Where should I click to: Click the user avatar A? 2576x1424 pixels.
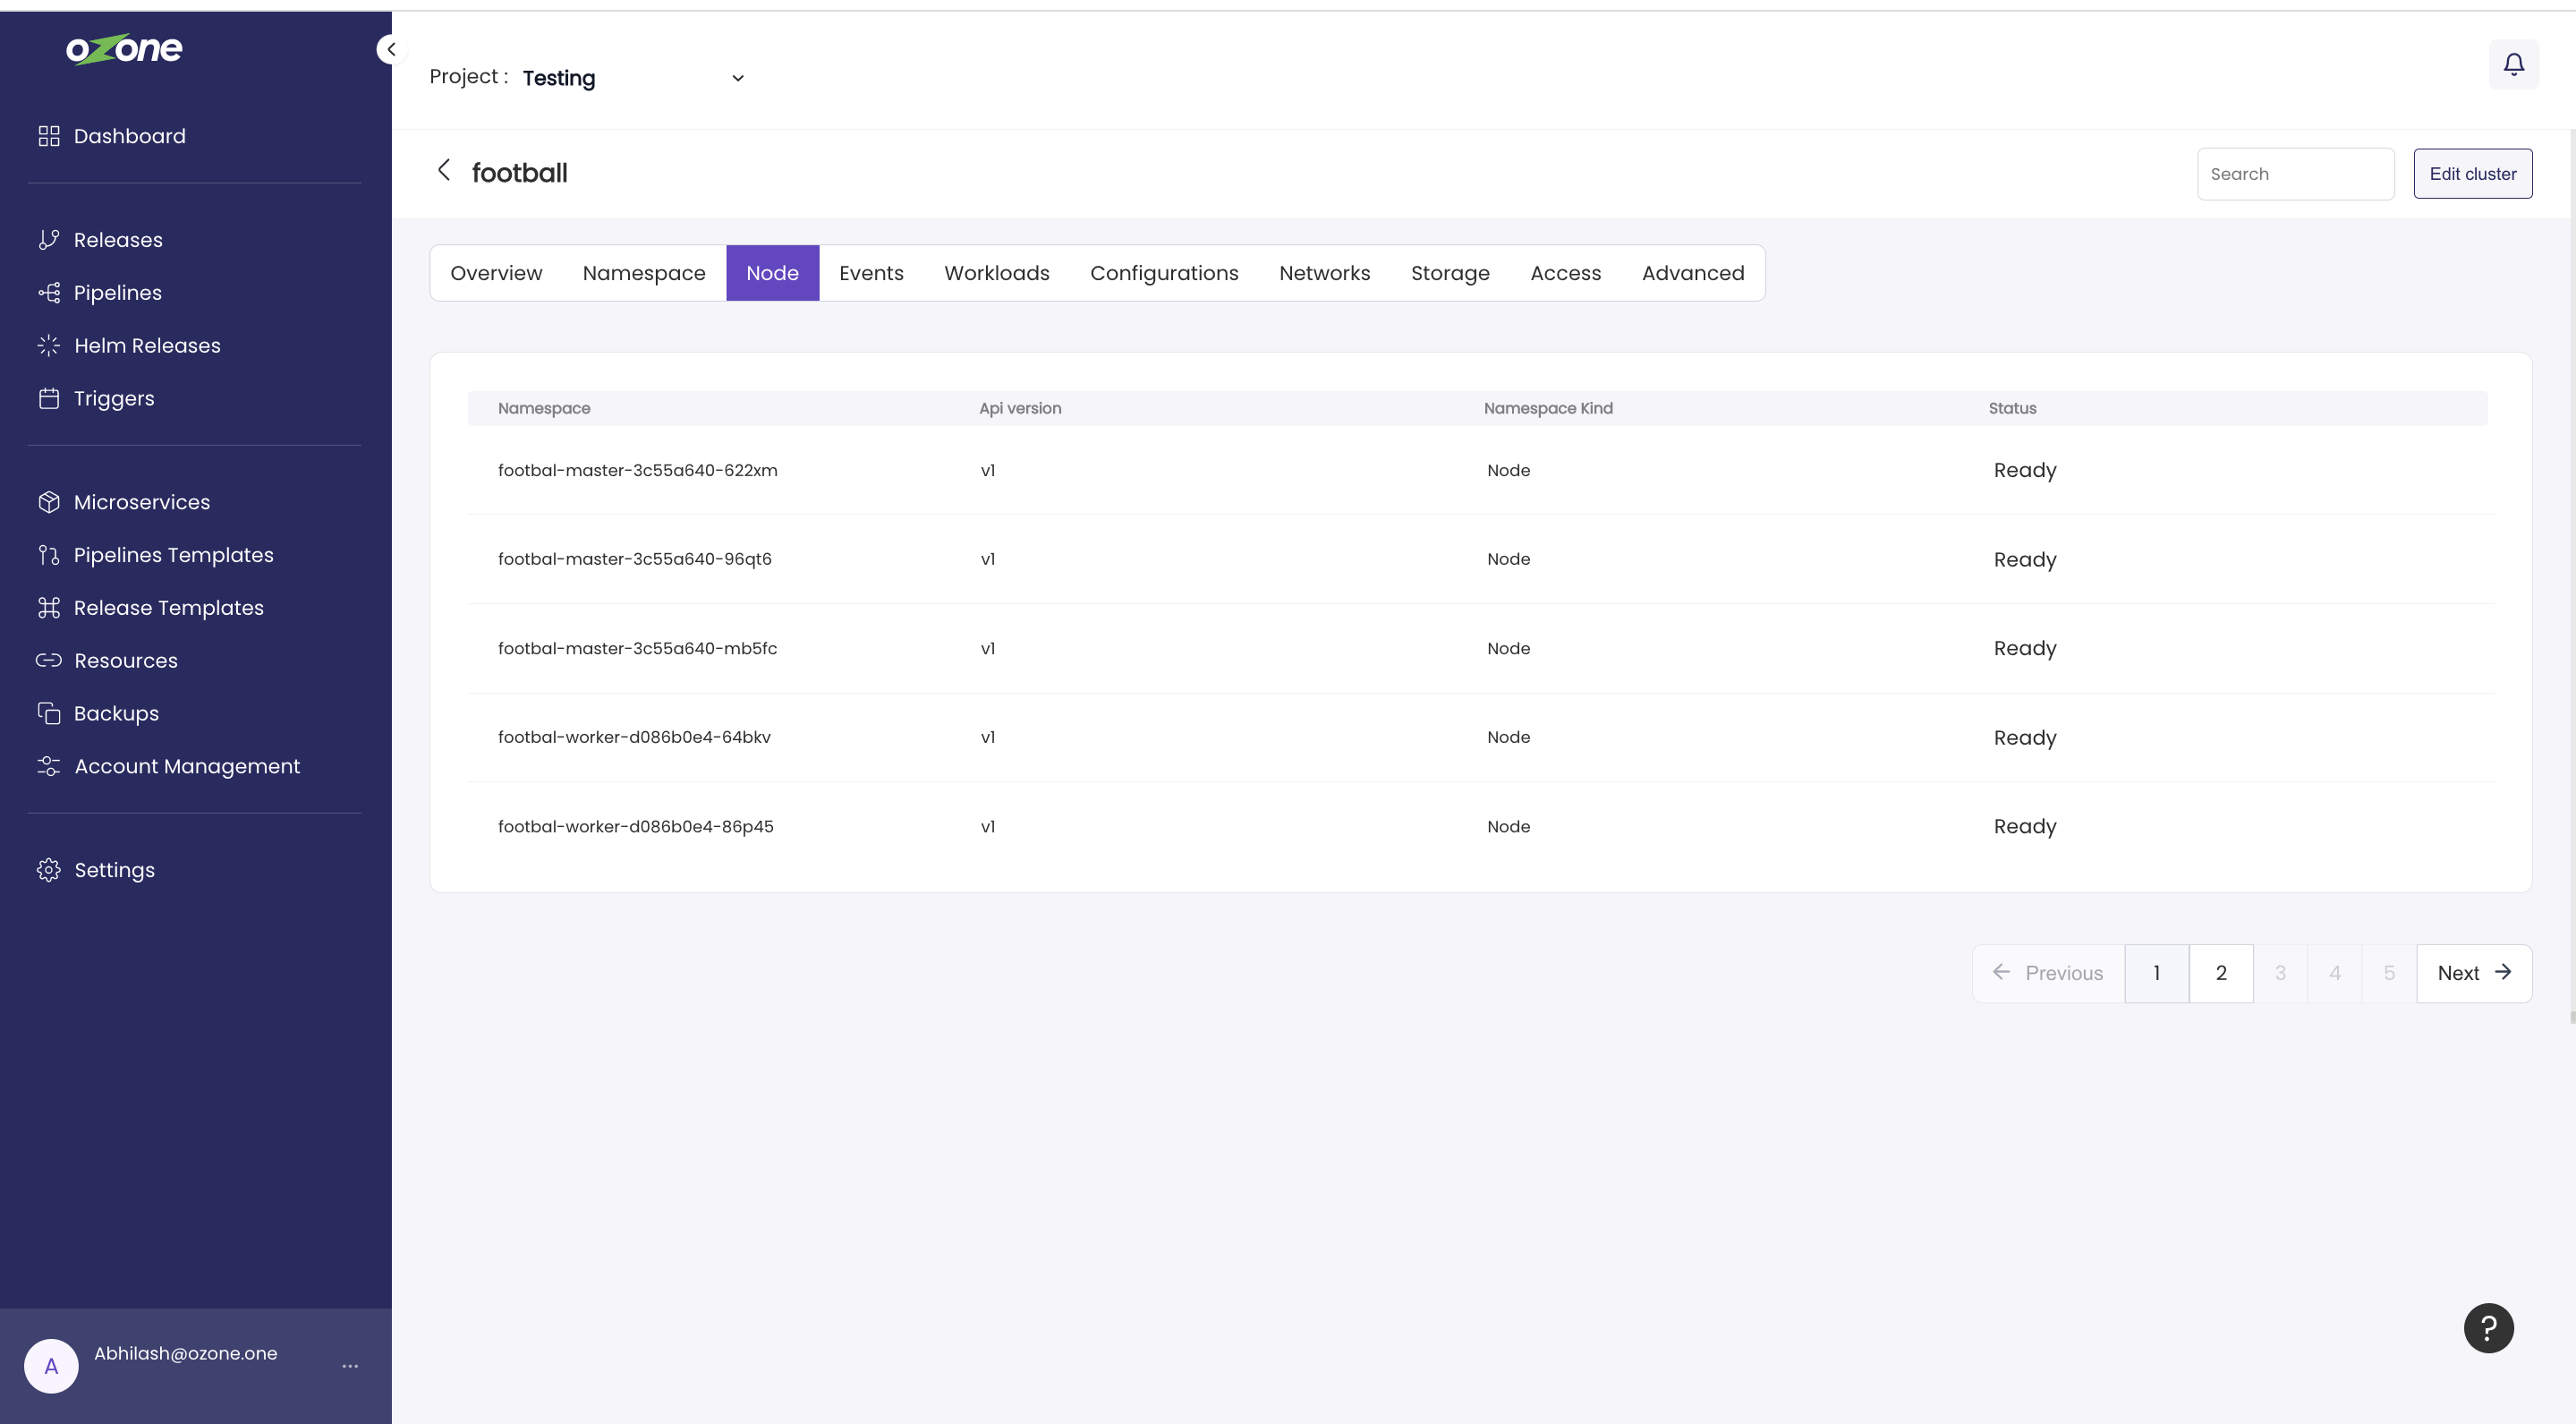coord(51,1366)
